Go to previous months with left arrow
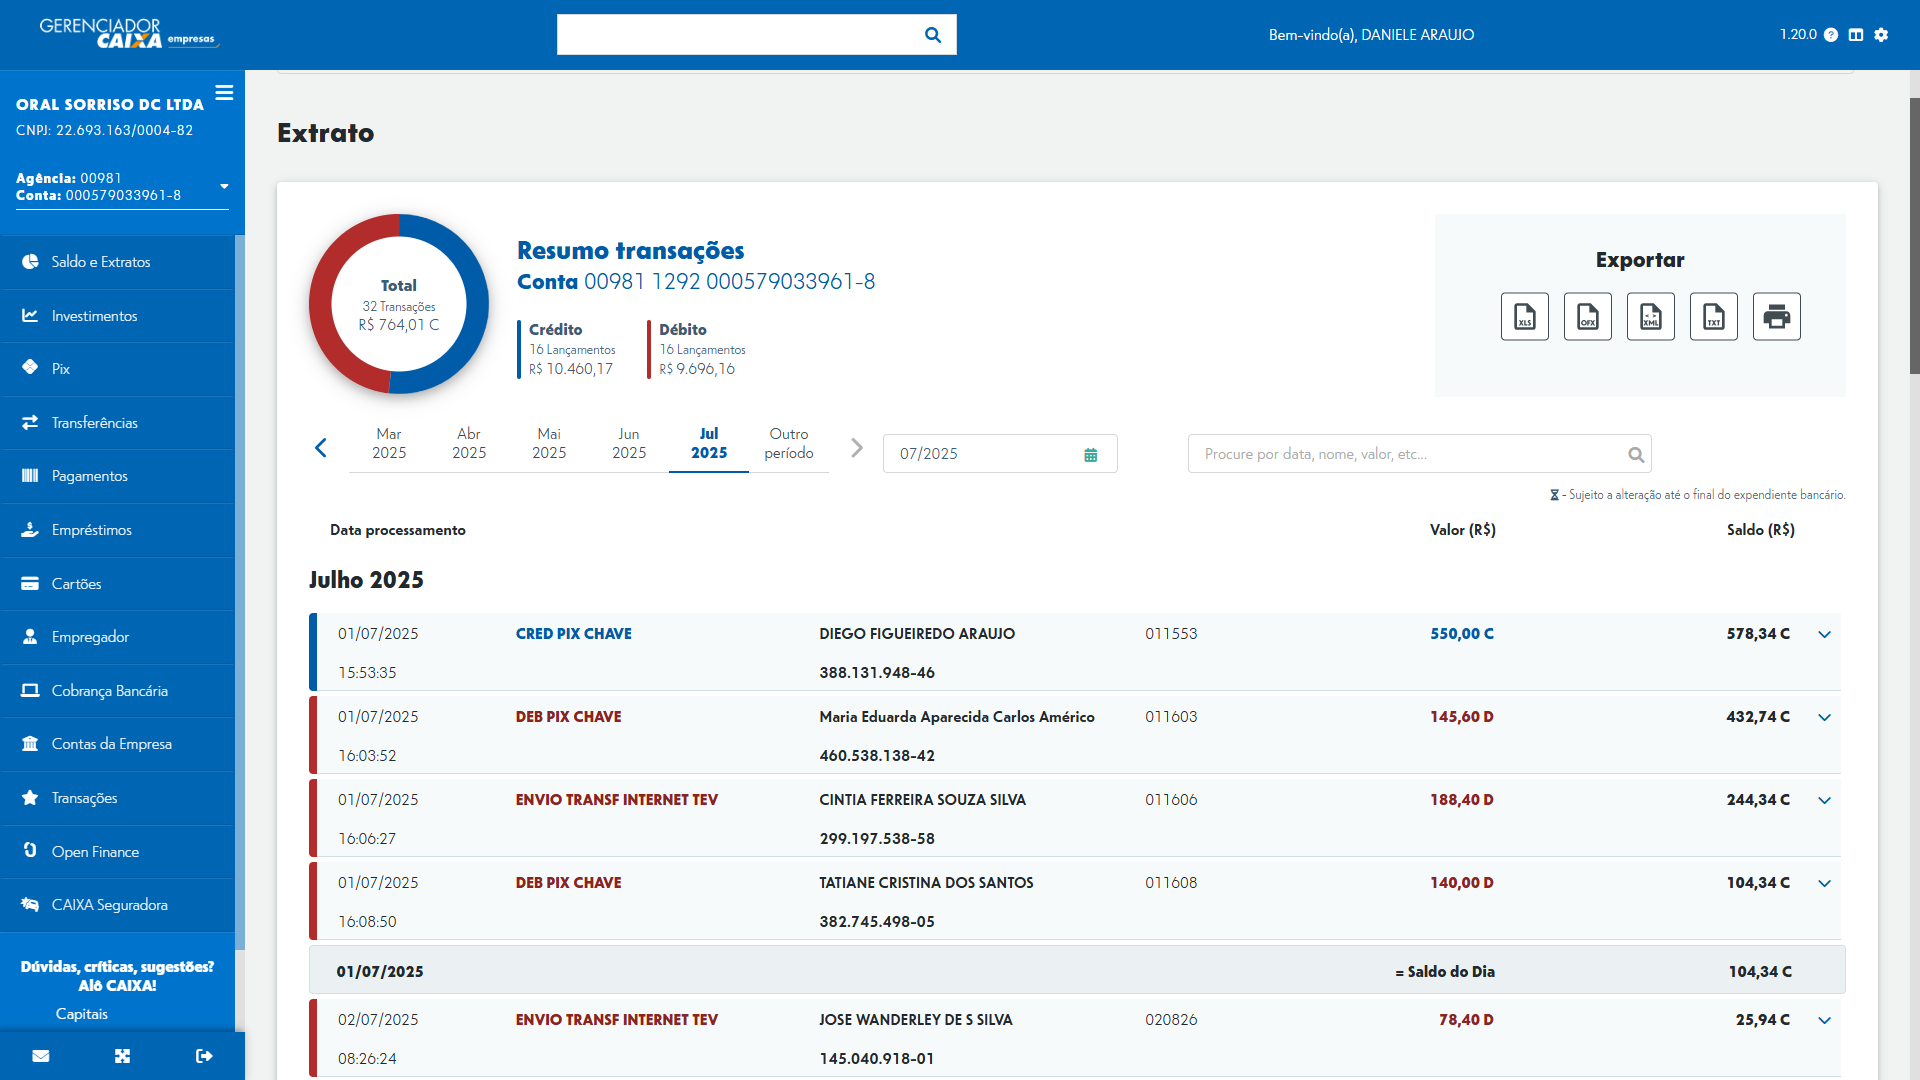The height and width of the screenshot is (1080, 1920). tap(321, 448)
